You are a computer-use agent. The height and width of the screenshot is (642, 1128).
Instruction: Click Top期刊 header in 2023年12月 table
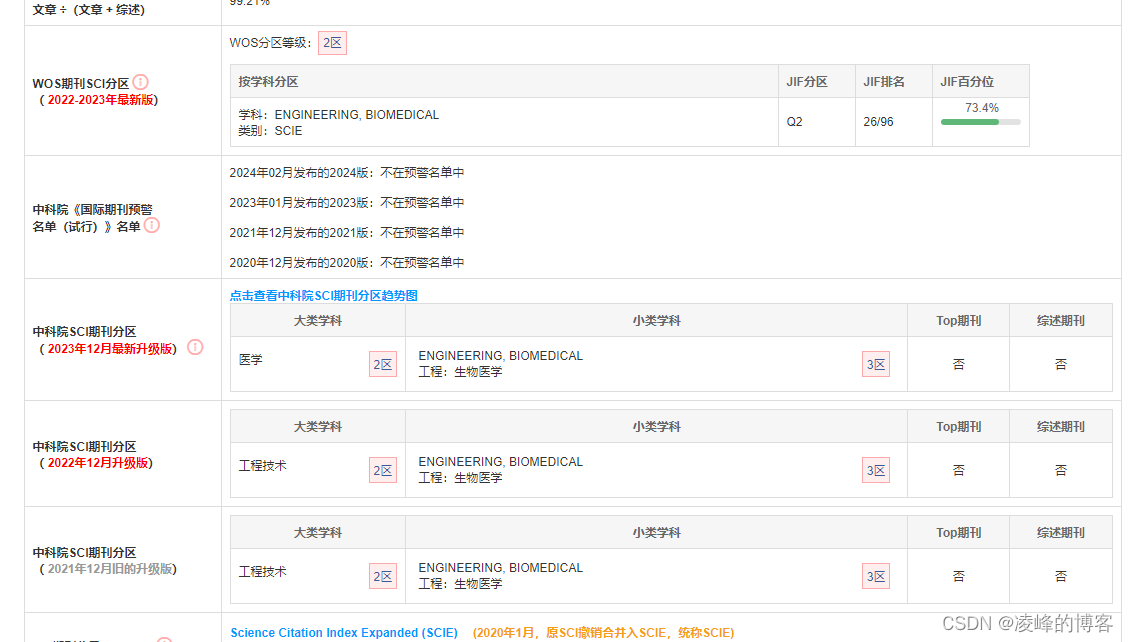pyautogui.click(x=958, y=320)
